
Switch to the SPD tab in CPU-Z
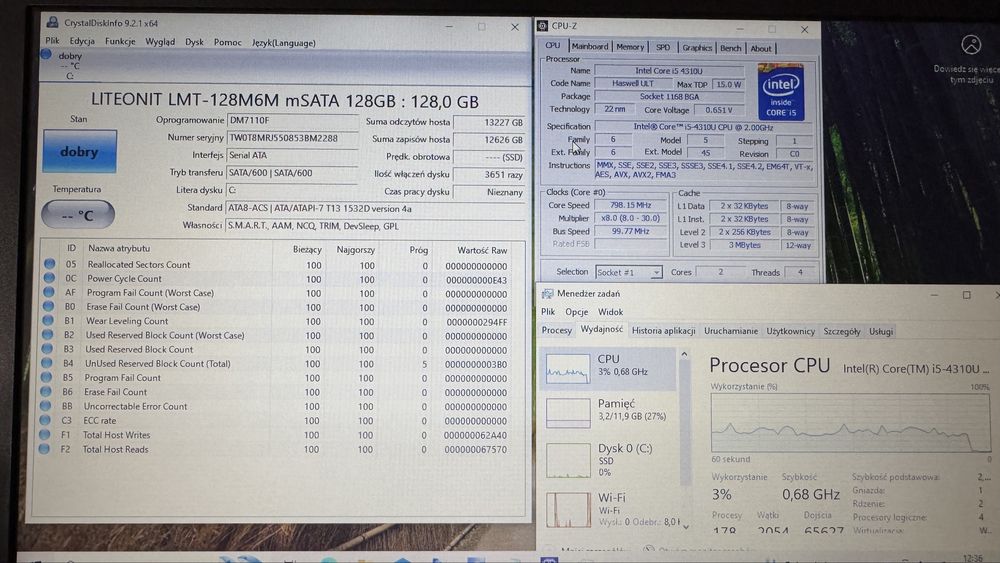click(663, 47)
